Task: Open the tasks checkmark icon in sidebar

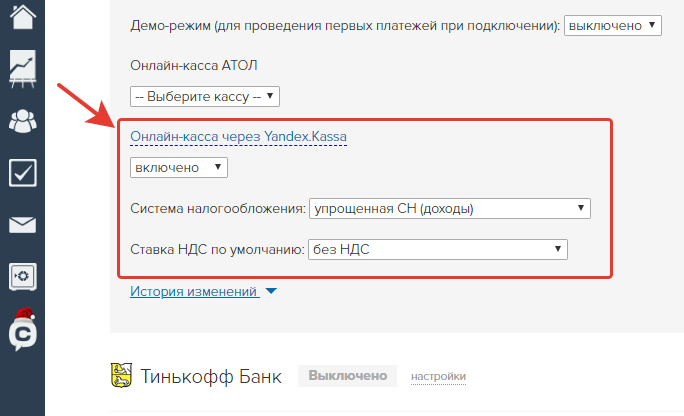Action: click(23, 173)
